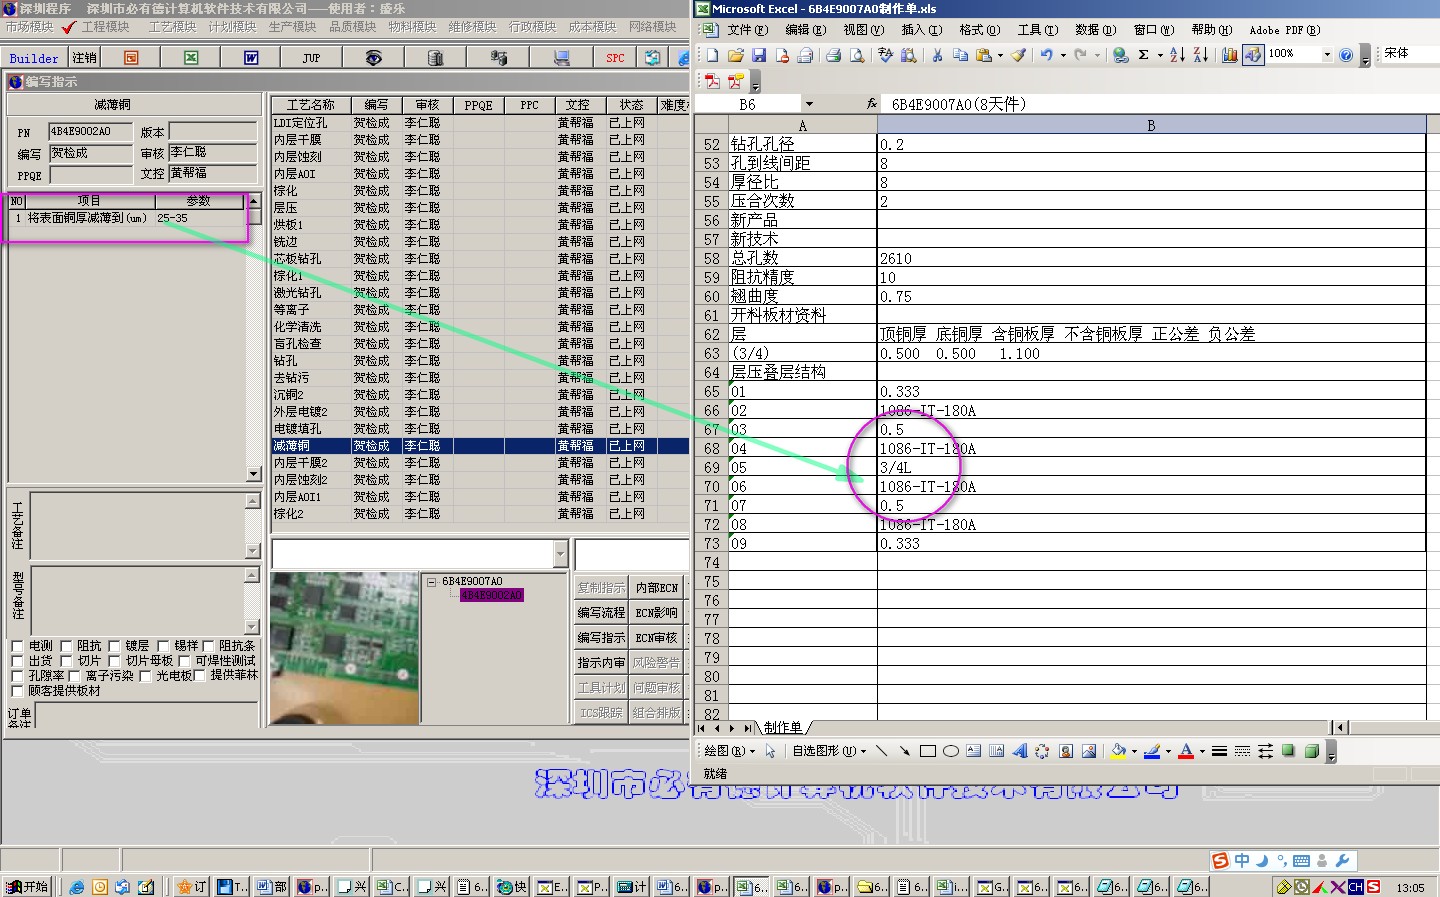Click the Excel Print icon
Screen dimensions: 1440x897
click(833, 55)
